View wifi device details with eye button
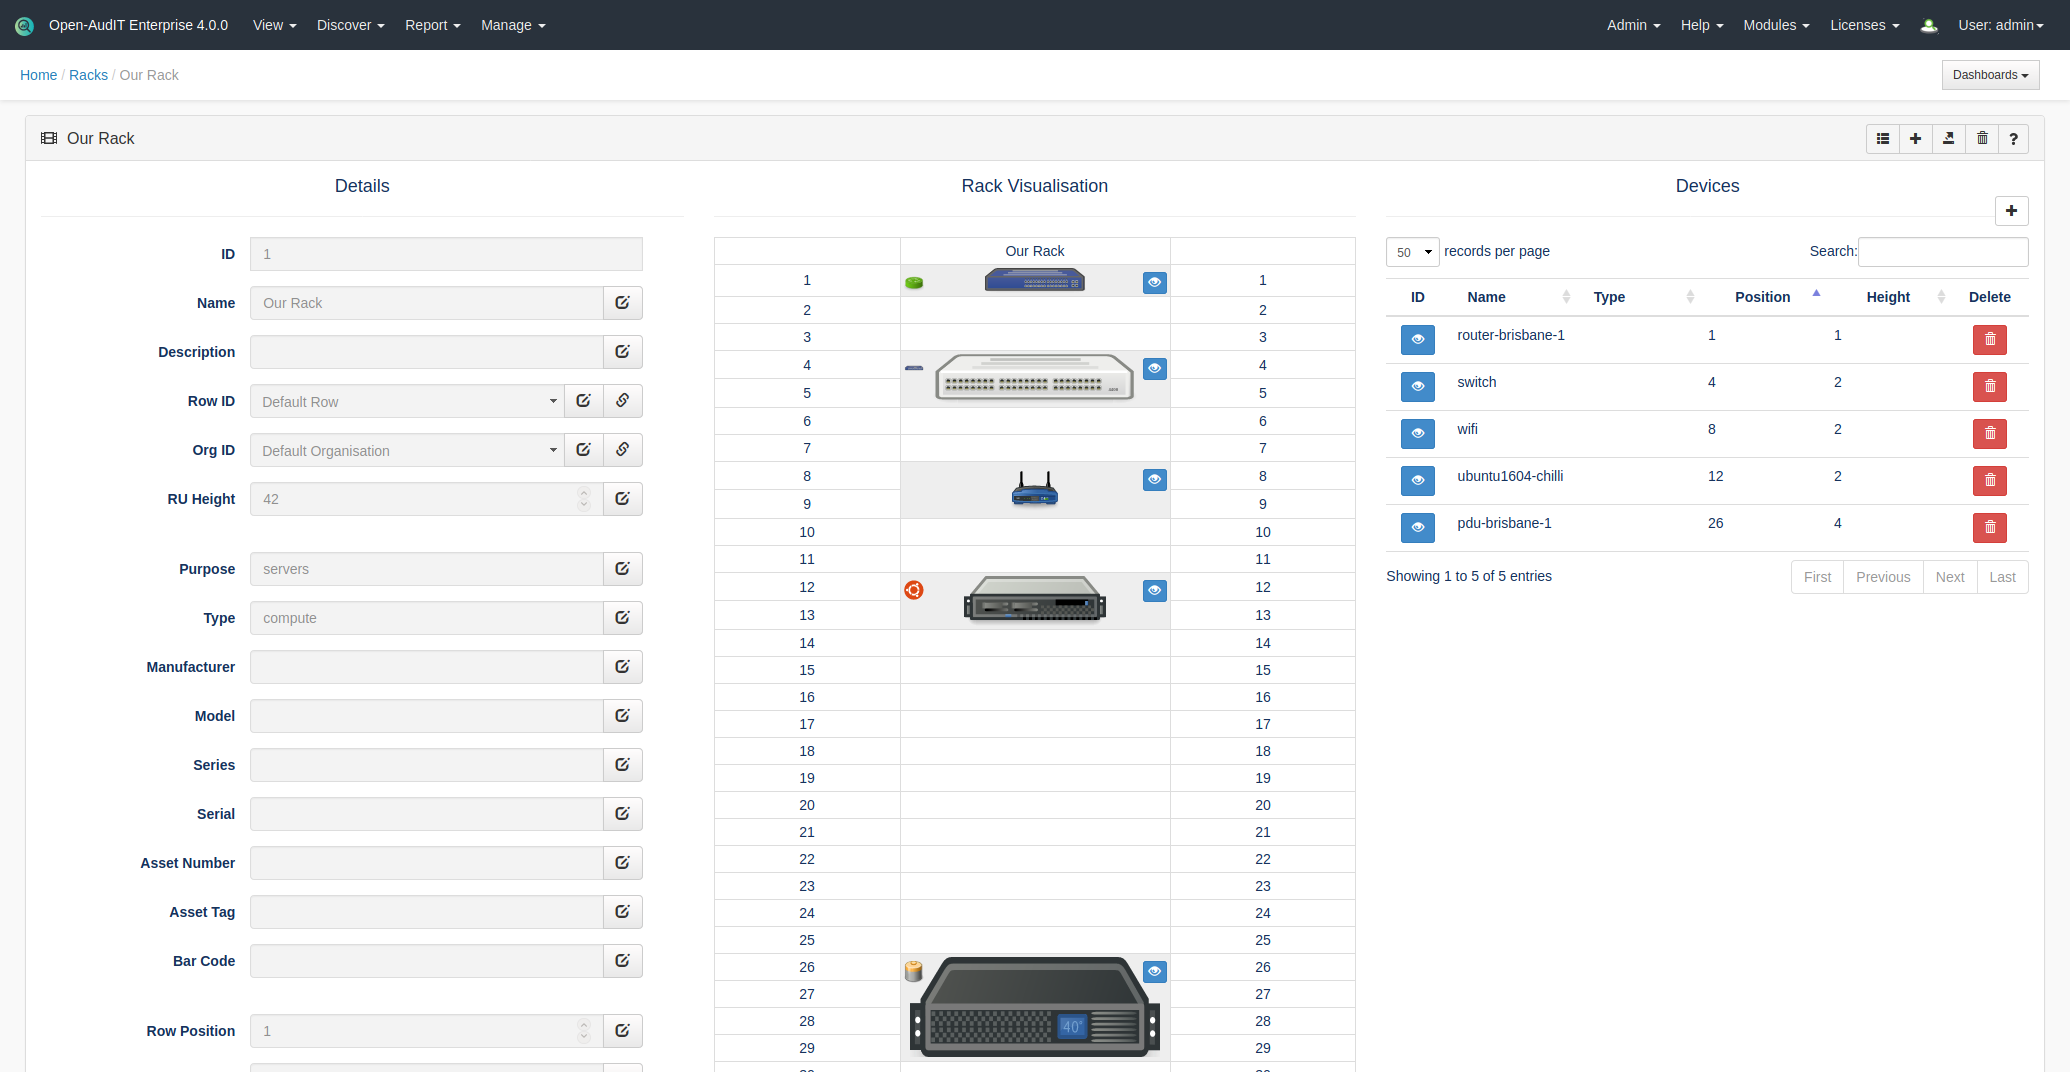2070x1072 pixels. coord(1417,434)
